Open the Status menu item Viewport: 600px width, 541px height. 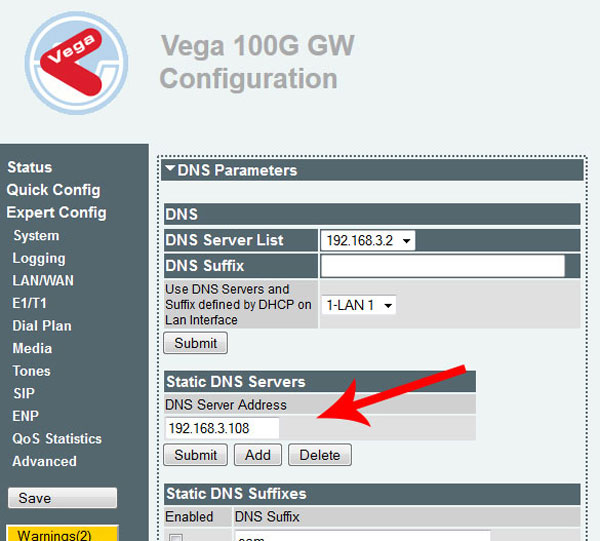coord(29,167)
